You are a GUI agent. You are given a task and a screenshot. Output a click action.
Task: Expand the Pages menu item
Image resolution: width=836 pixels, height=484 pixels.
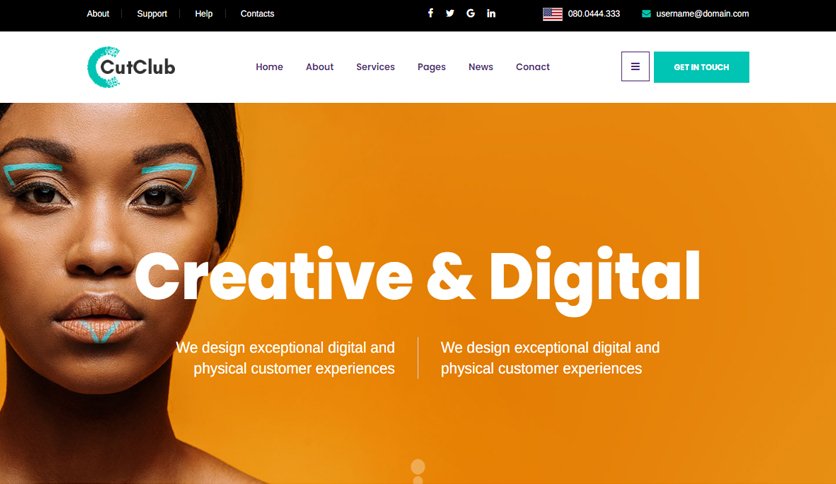[431, 67]
